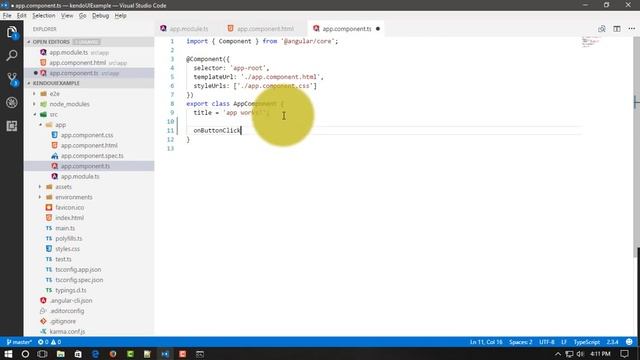This screenshot has height=360, width=640.
Task: Open the Action Center notification icon
Action: (x=624, y=354)
